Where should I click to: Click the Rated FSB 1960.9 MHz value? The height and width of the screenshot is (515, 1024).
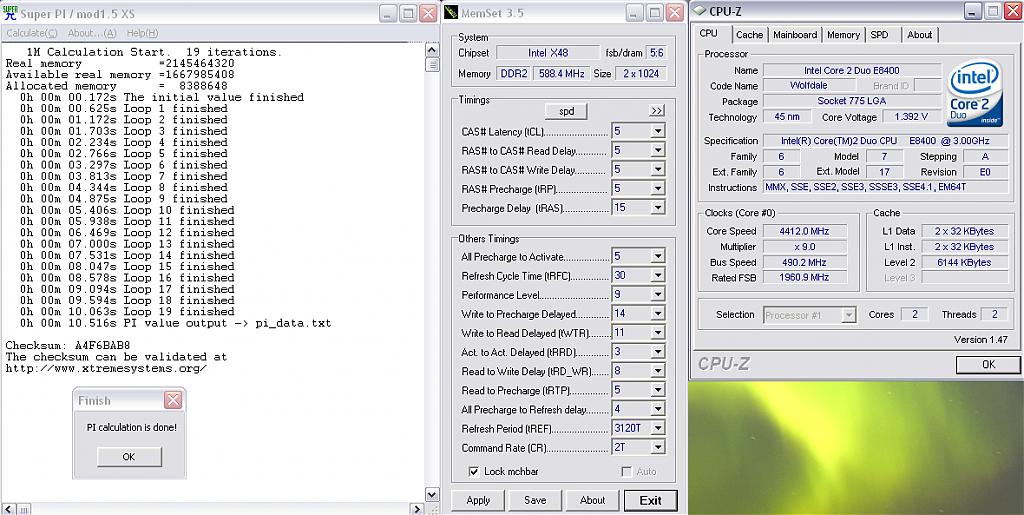805,278
